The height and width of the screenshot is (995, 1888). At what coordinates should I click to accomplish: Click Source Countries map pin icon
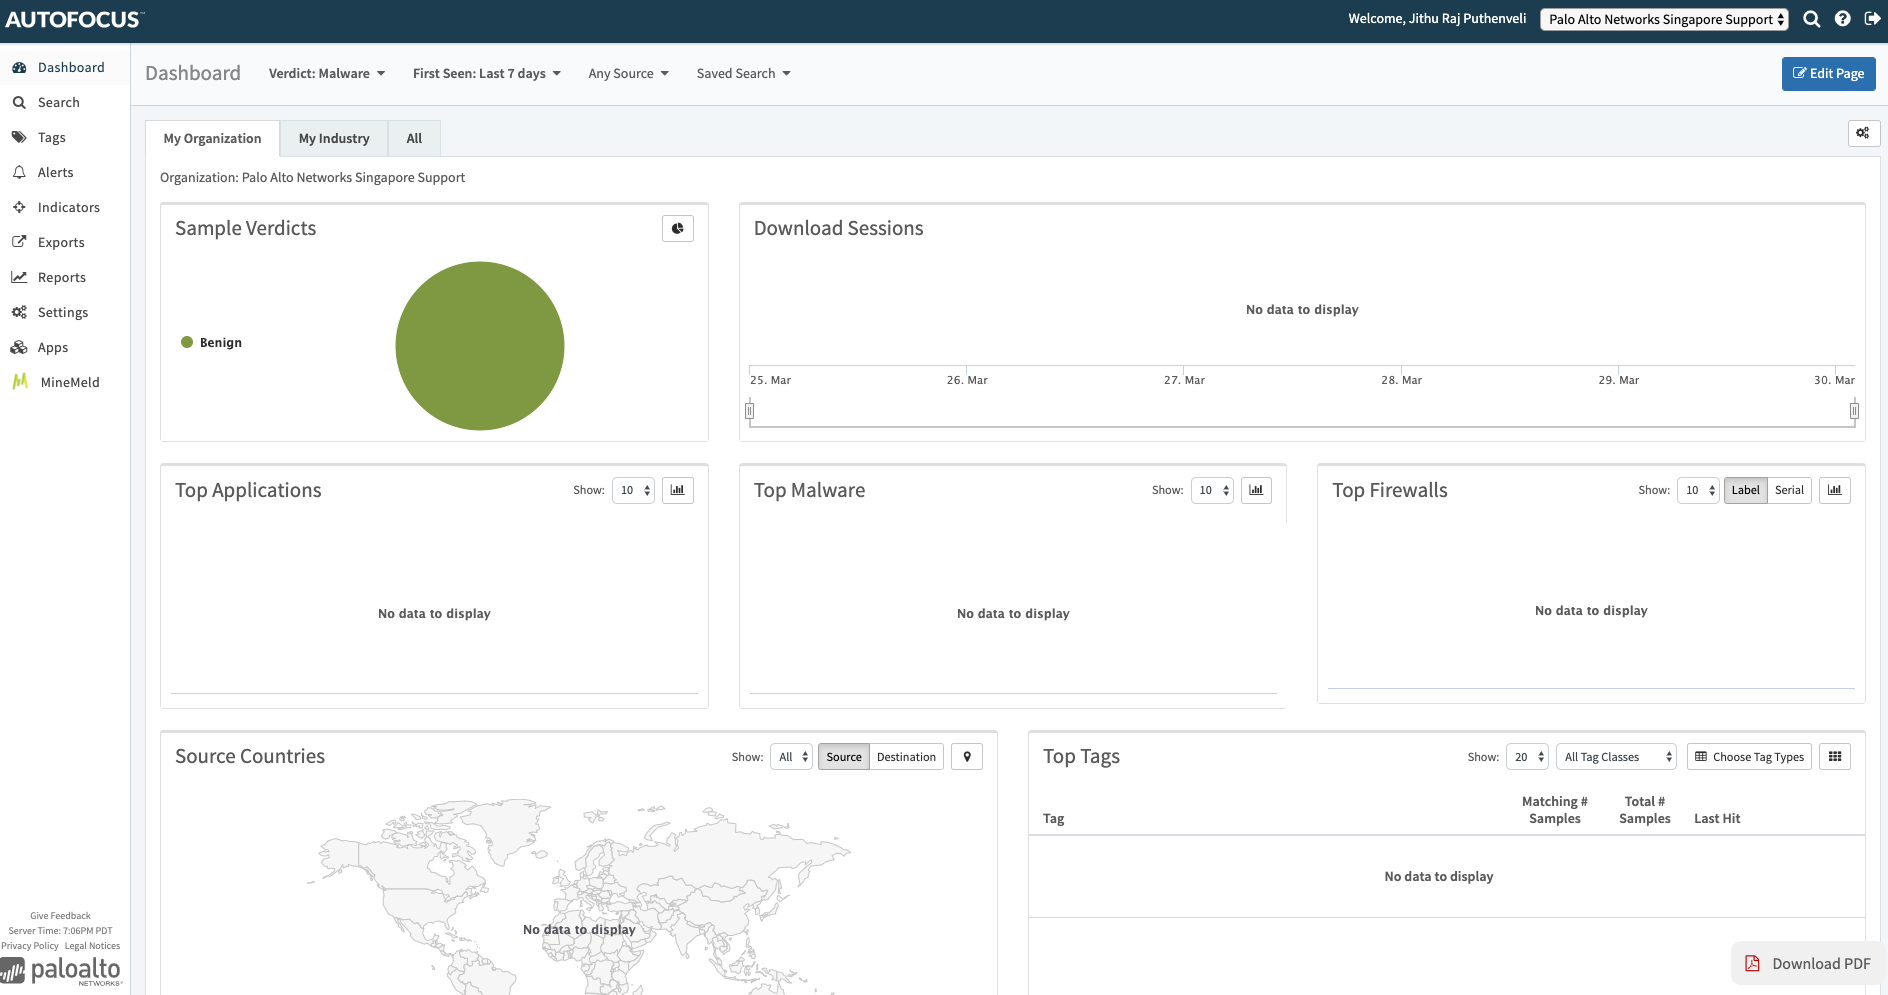click(967, 757)
